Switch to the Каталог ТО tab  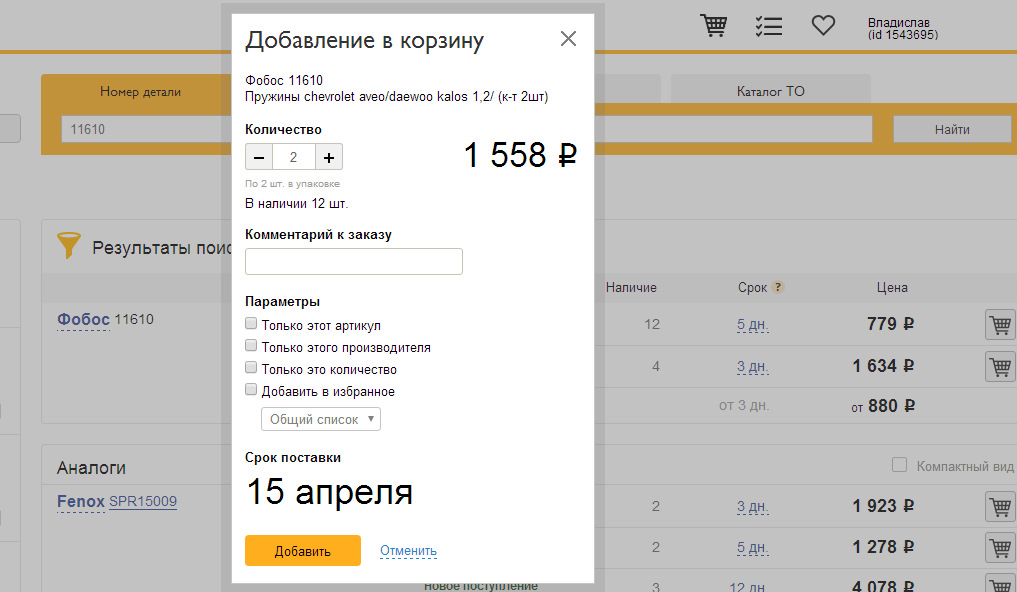coord(770,91)
